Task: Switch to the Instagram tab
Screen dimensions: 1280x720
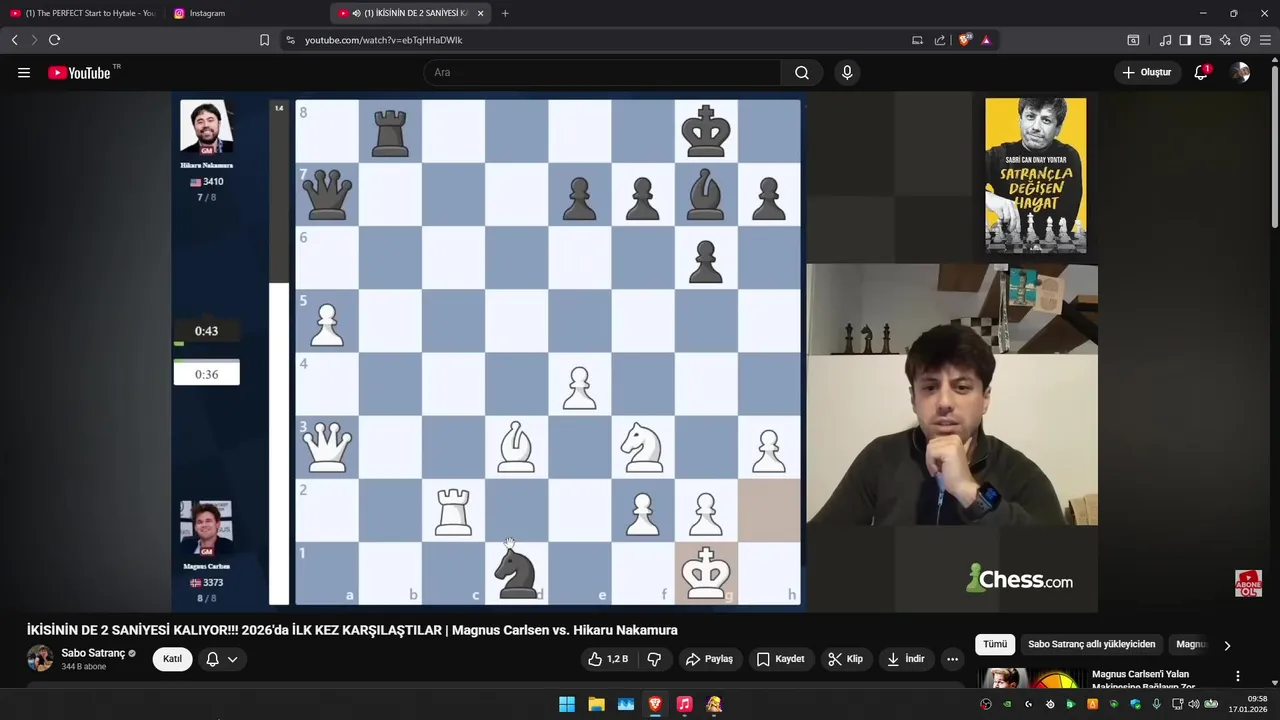Action: coord(207,13)
